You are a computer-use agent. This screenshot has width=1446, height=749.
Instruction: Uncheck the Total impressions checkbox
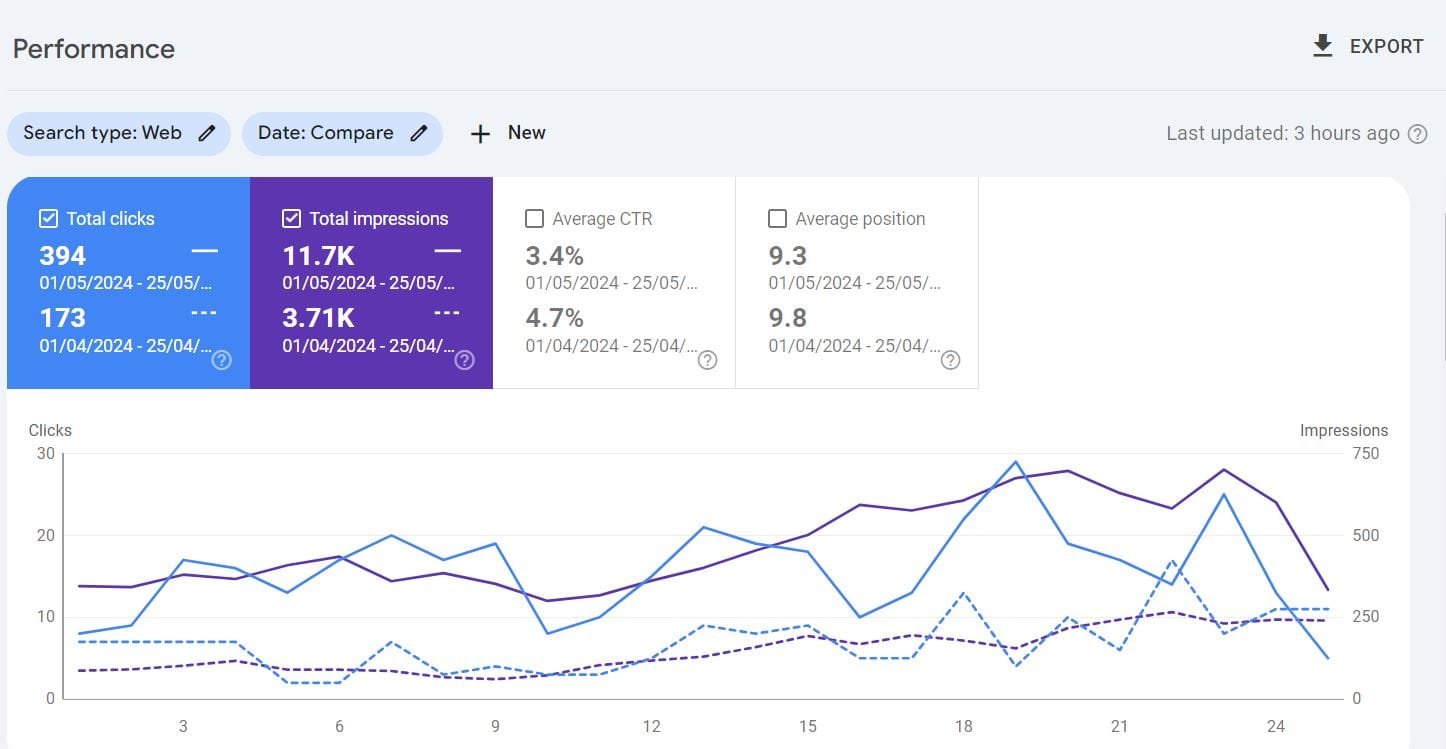(x=291, y=218)
